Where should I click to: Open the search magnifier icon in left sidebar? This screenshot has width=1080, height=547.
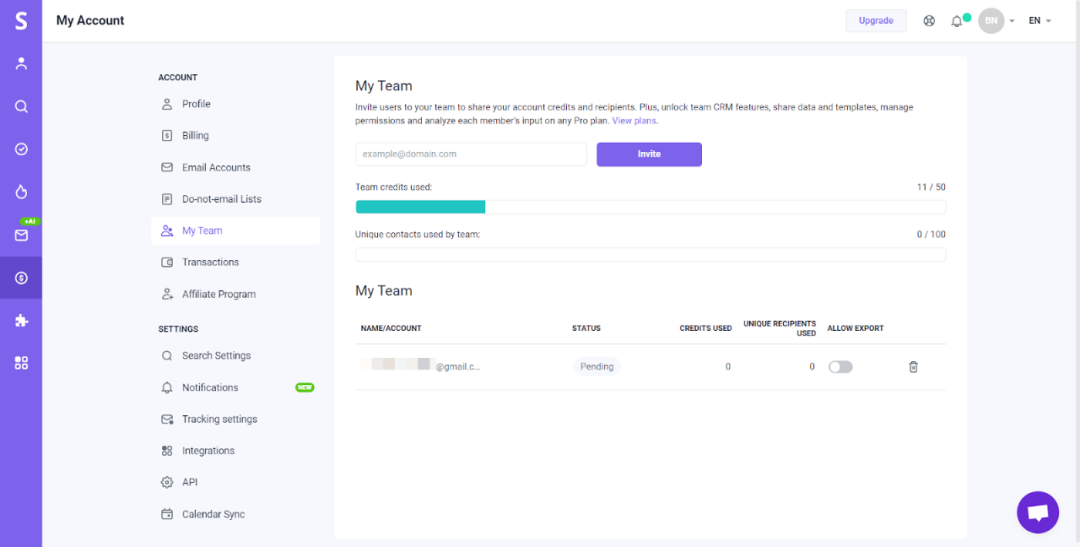tap(21, 107)
